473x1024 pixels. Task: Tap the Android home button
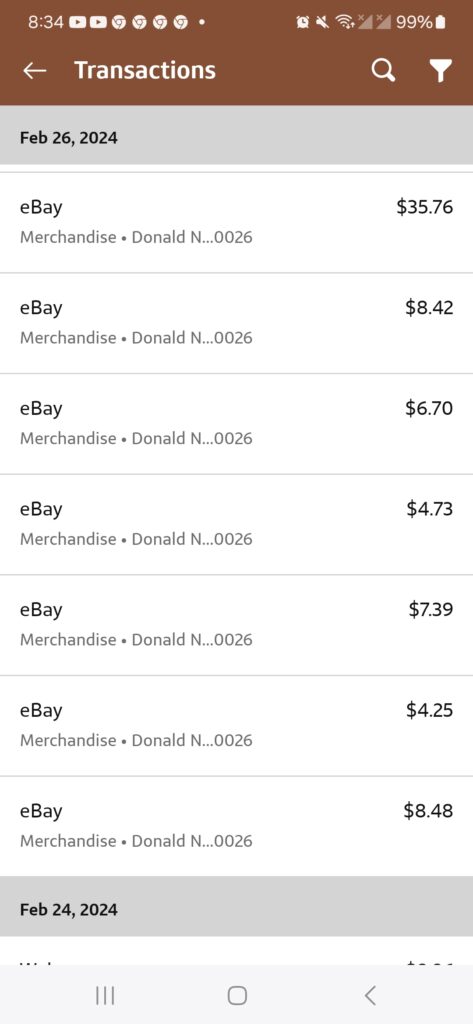tap(237, 995)
